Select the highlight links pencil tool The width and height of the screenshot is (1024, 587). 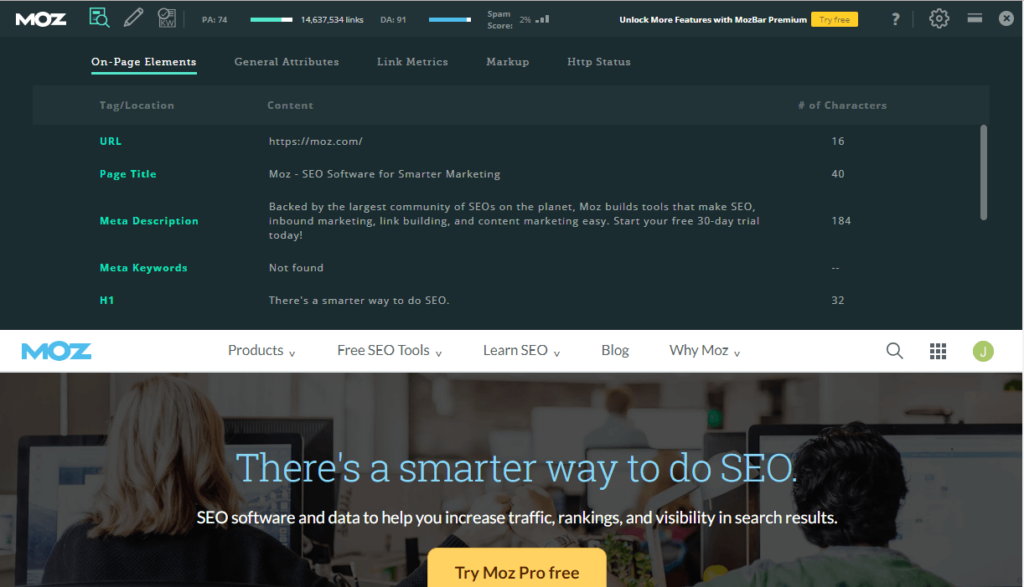click(134, 17)
